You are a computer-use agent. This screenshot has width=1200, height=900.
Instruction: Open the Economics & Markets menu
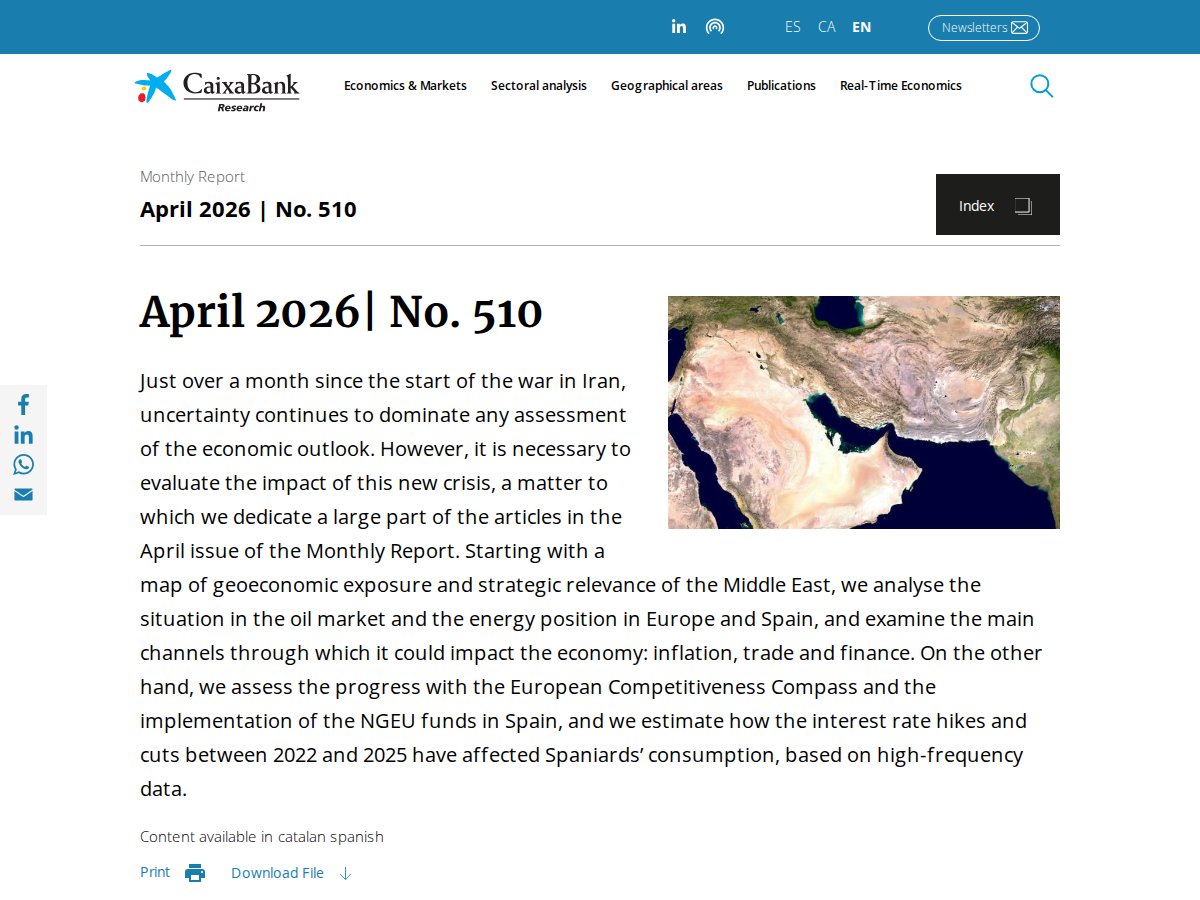coord(405,86)
